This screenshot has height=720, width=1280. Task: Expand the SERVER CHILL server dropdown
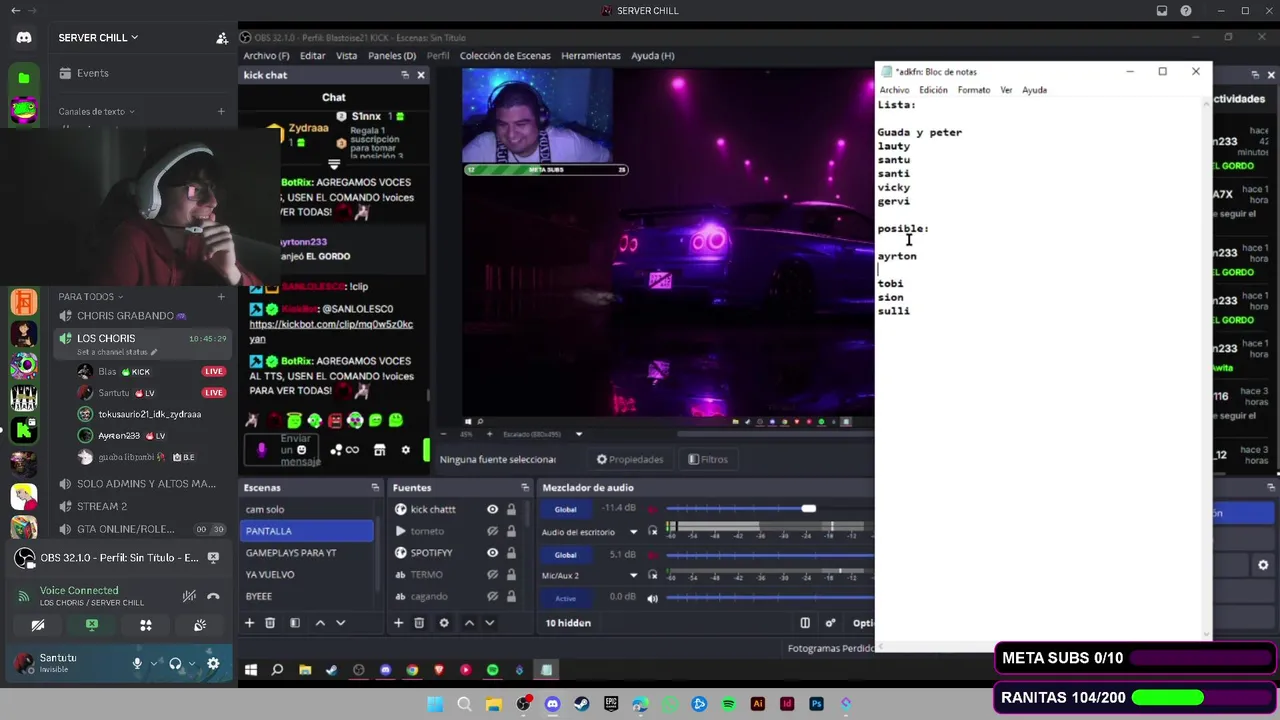point(98,38)
